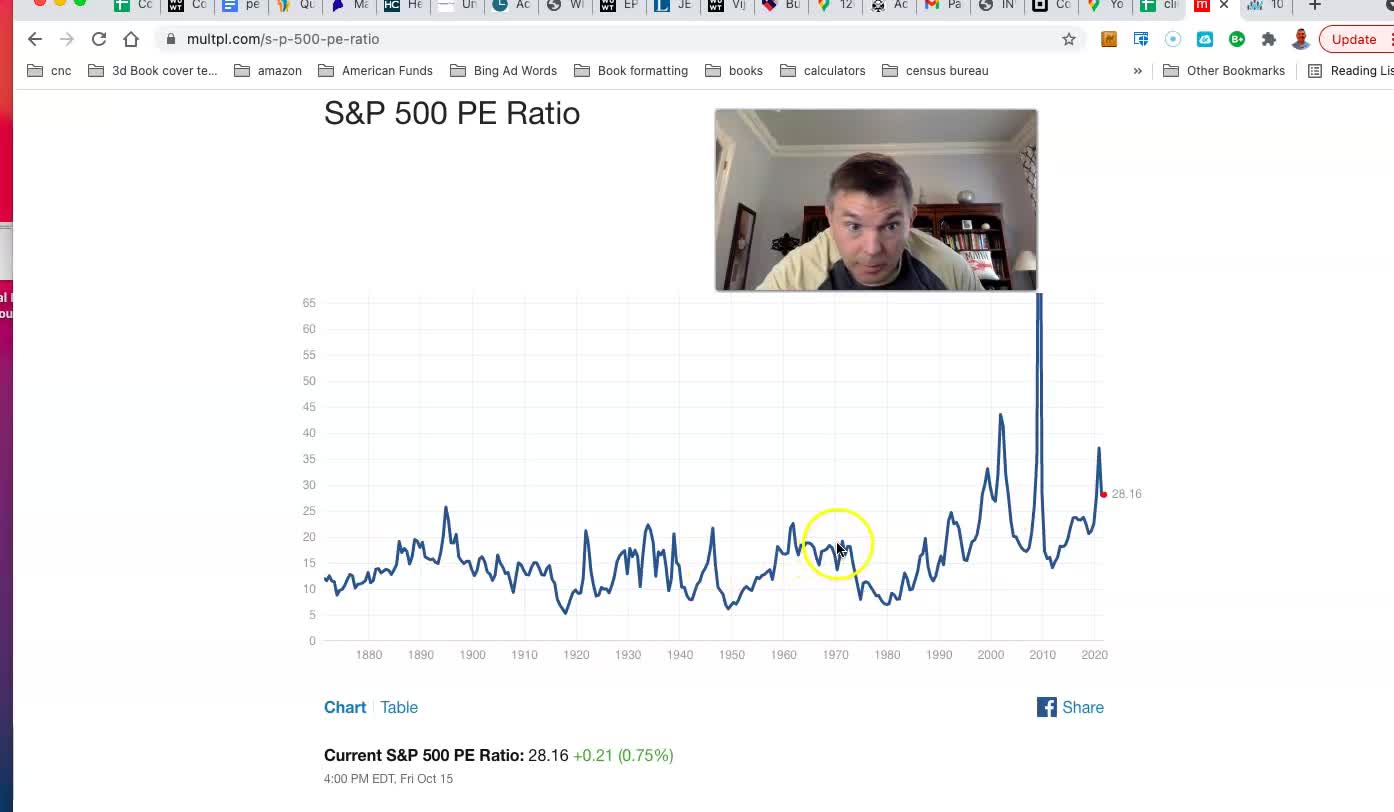This screenshot has width=1394, height=812.
Task: Click the +0.21 (0.75%) change value
Action: (623, 755)
